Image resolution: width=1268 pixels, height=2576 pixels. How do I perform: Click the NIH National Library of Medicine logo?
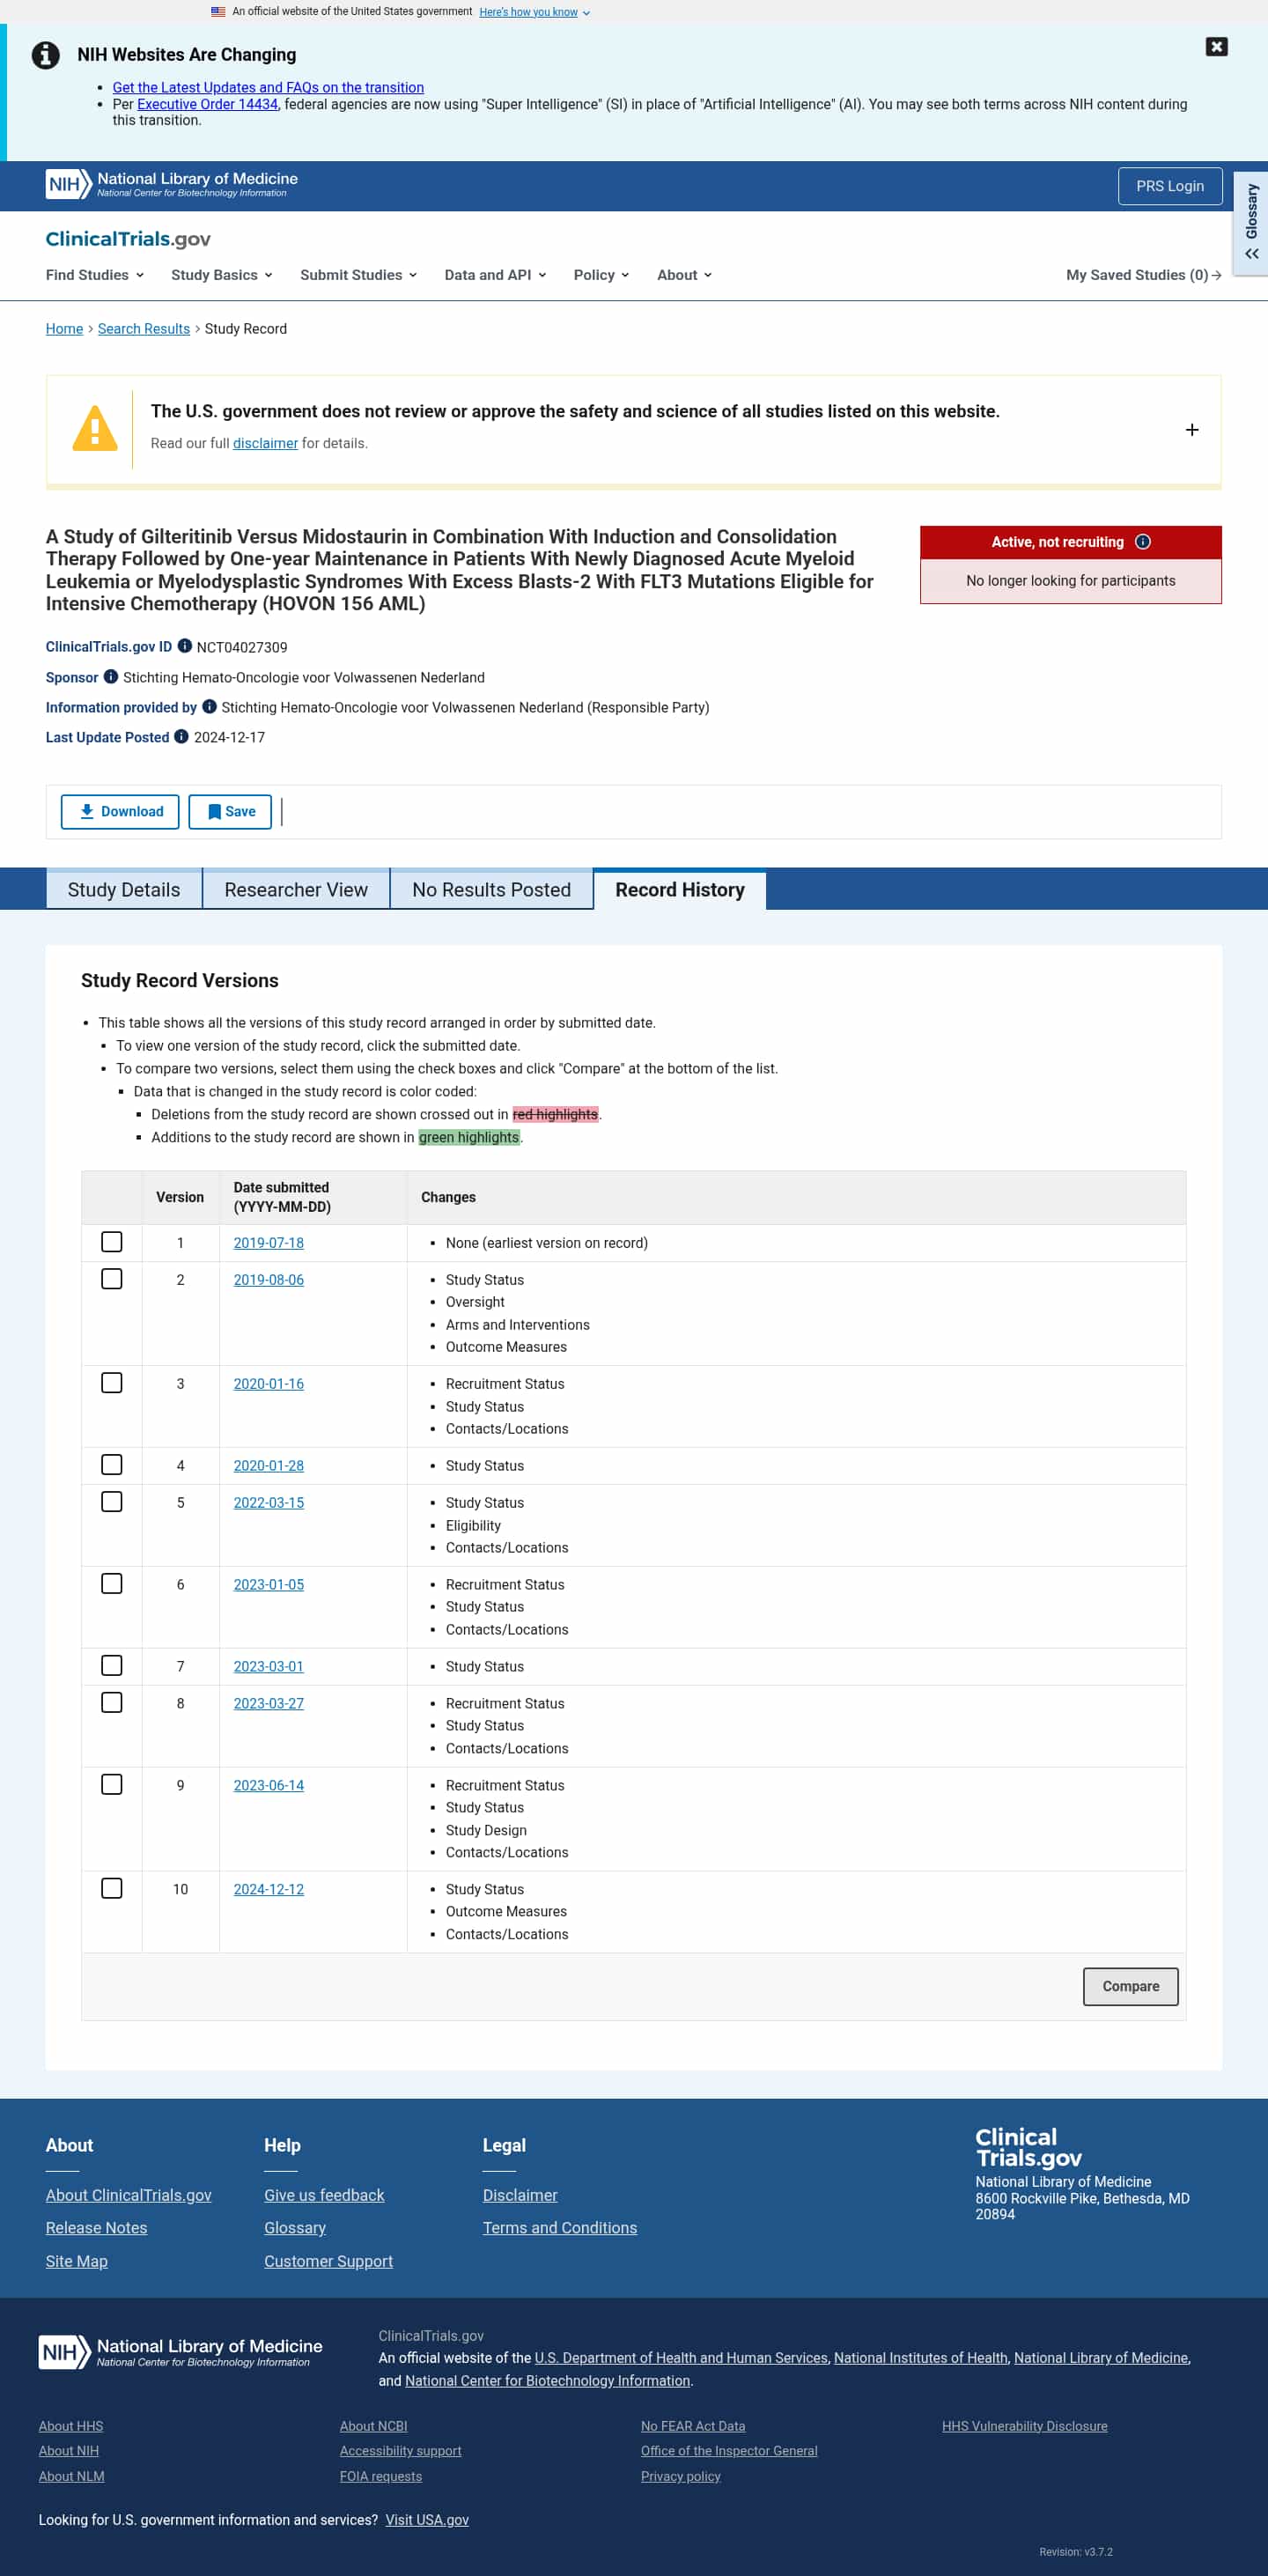[172, 184]
